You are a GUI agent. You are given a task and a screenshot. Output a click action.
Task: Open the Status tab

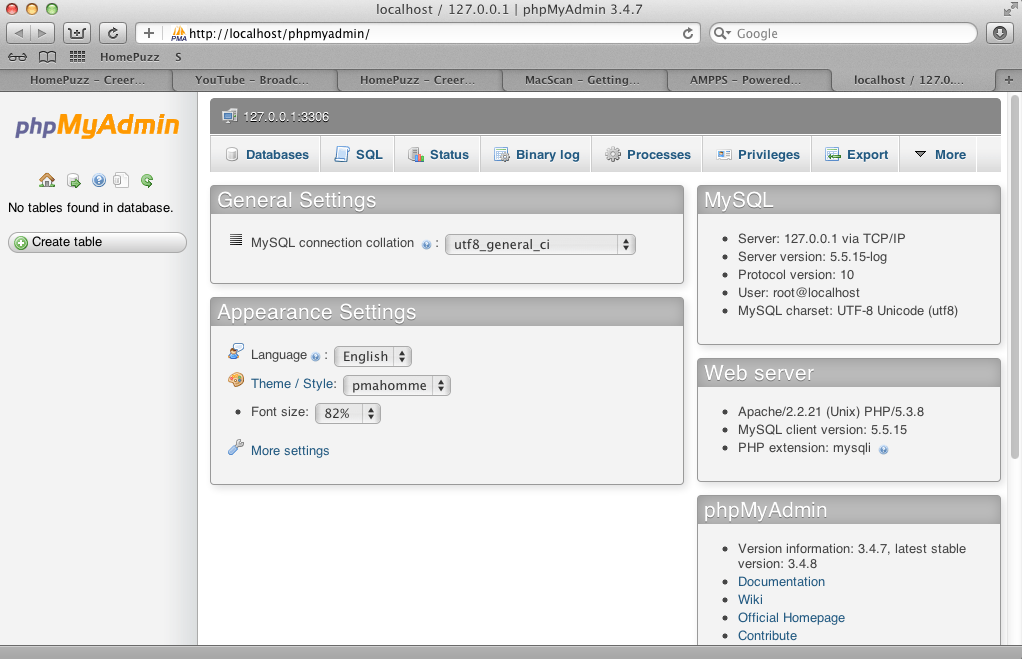pyautogui.click(x=438, y=154)
